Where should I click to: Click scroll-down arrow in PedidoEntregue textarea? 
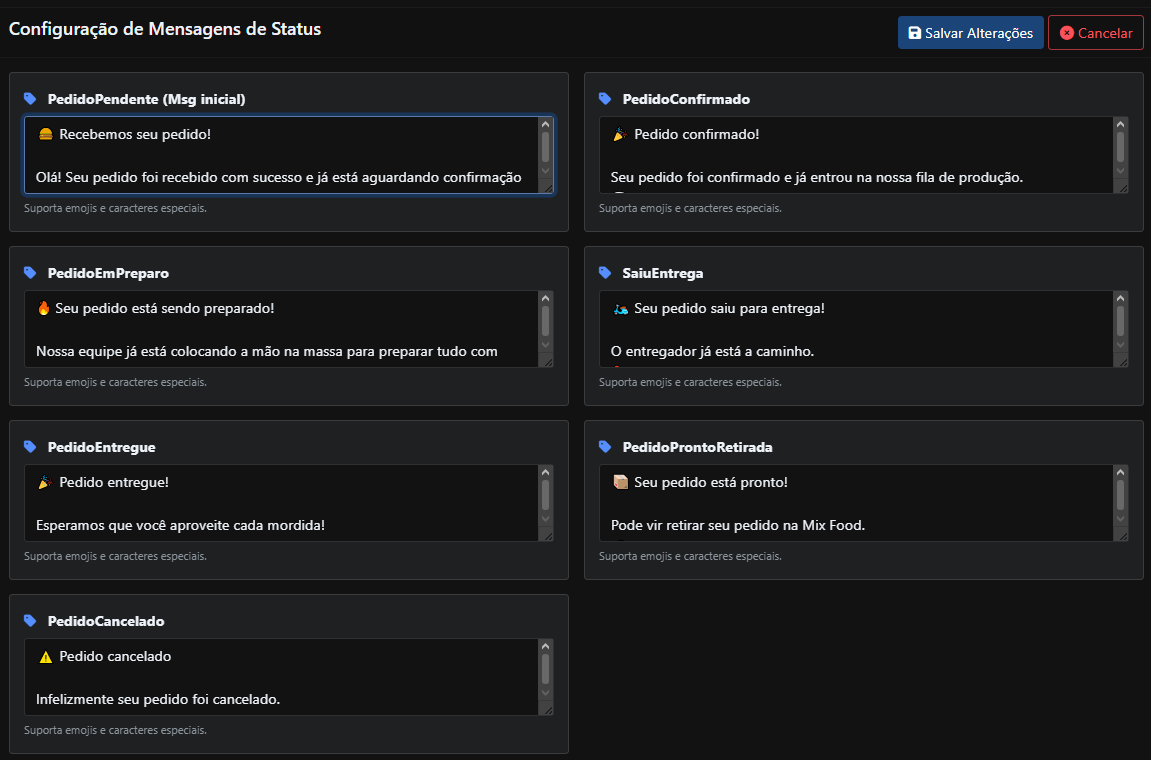click(545, 519)
